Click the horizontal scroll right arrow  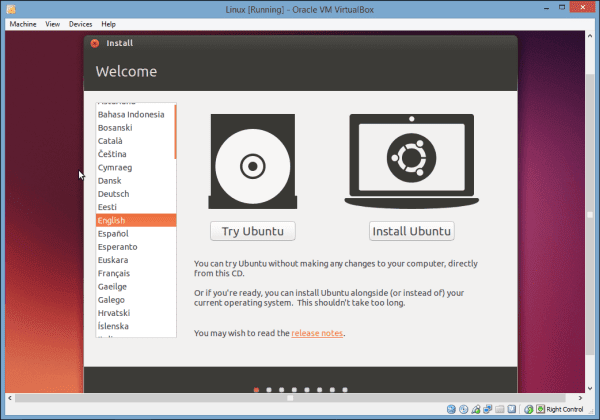pyautogui.click(x=580, y=398)
